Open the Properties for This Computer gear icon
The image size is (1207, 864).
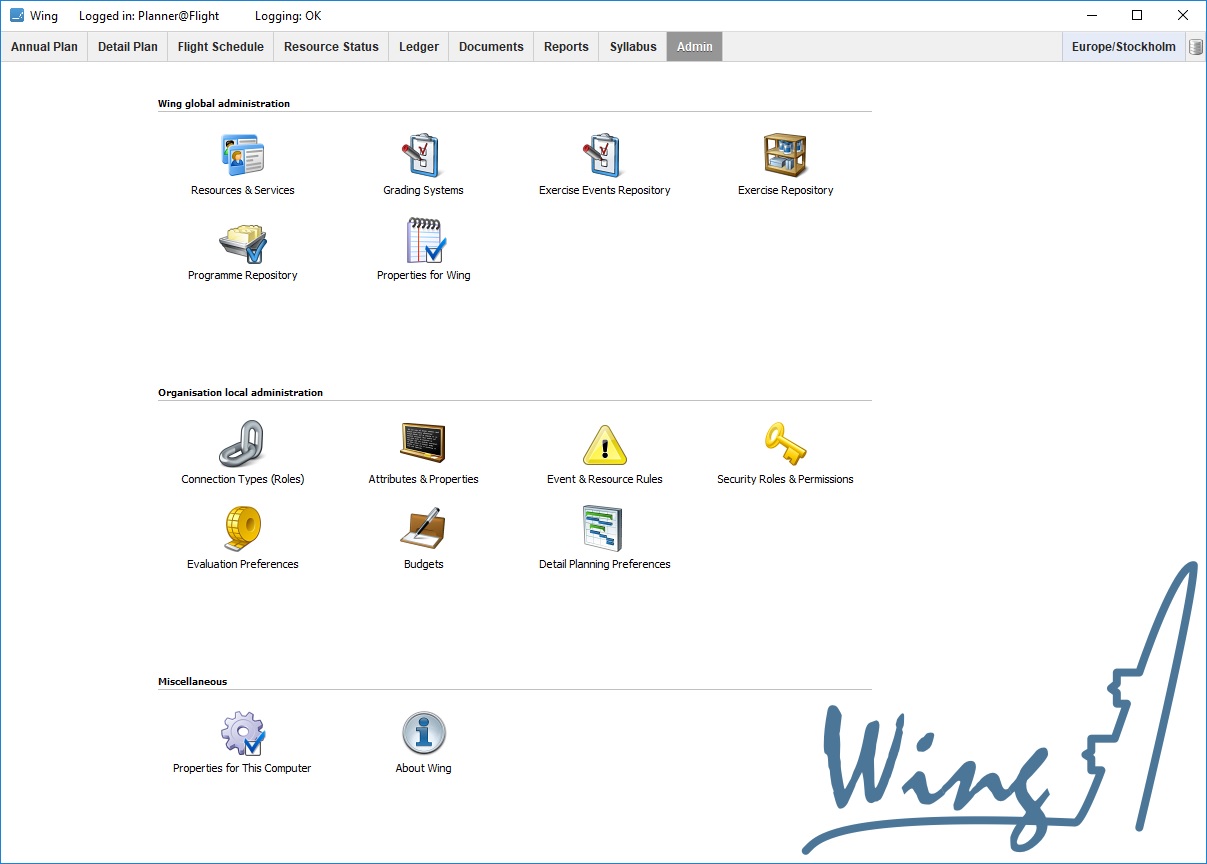[242, 733]
